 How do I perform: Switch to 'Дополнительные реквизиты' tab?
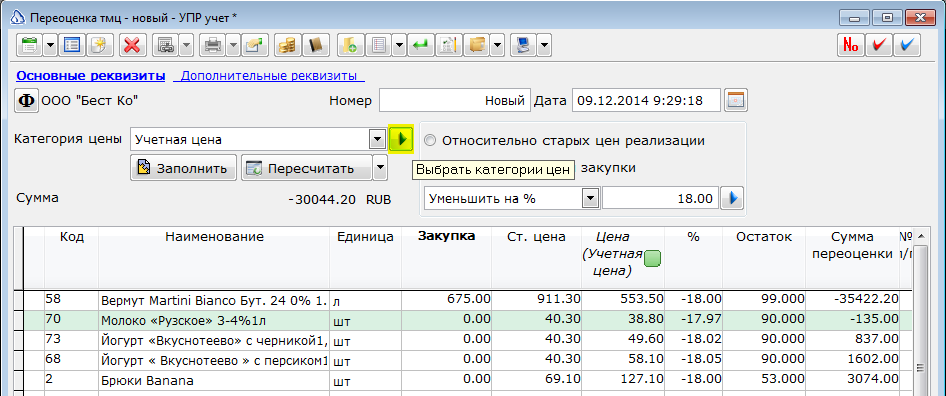[x=269, y=76]
